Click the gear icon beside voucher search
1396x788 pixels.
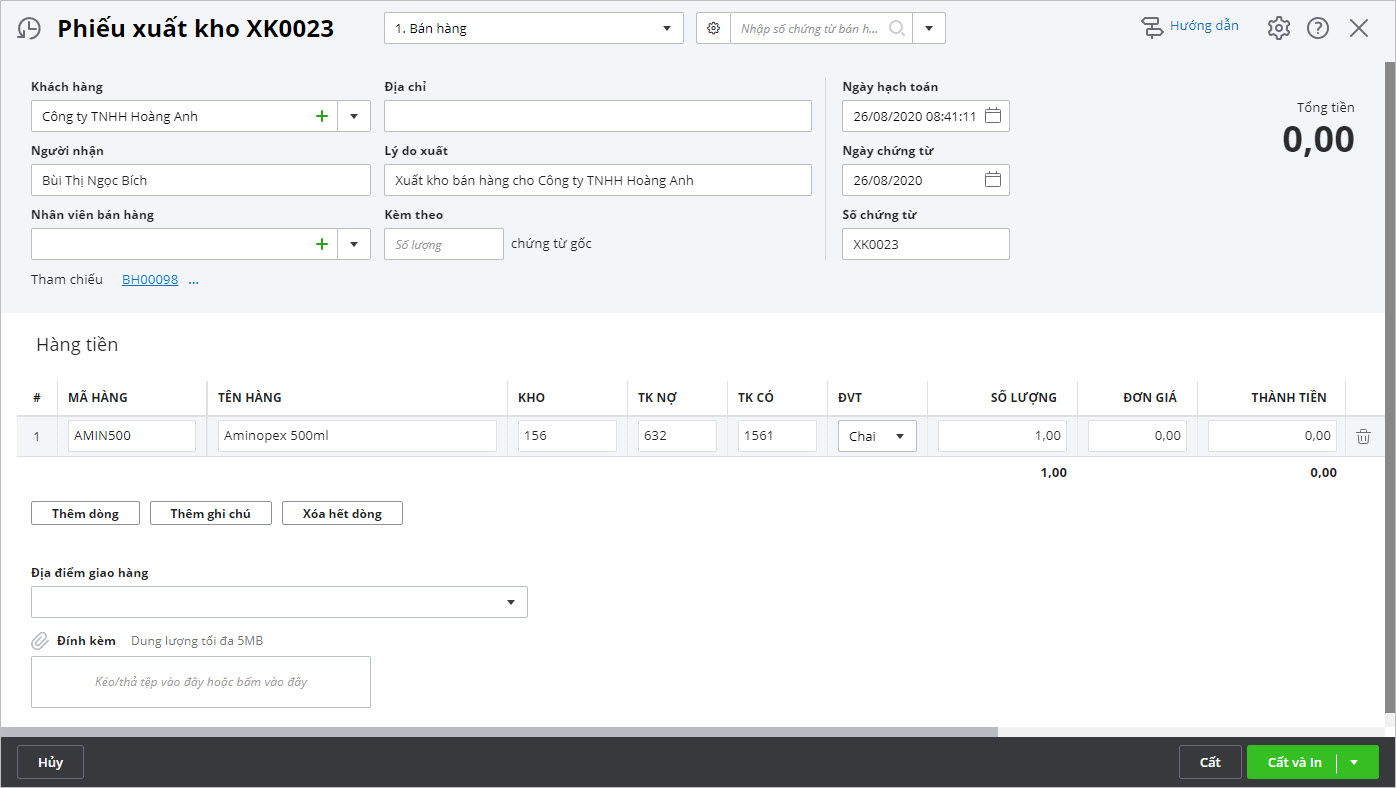coord(713,29)
